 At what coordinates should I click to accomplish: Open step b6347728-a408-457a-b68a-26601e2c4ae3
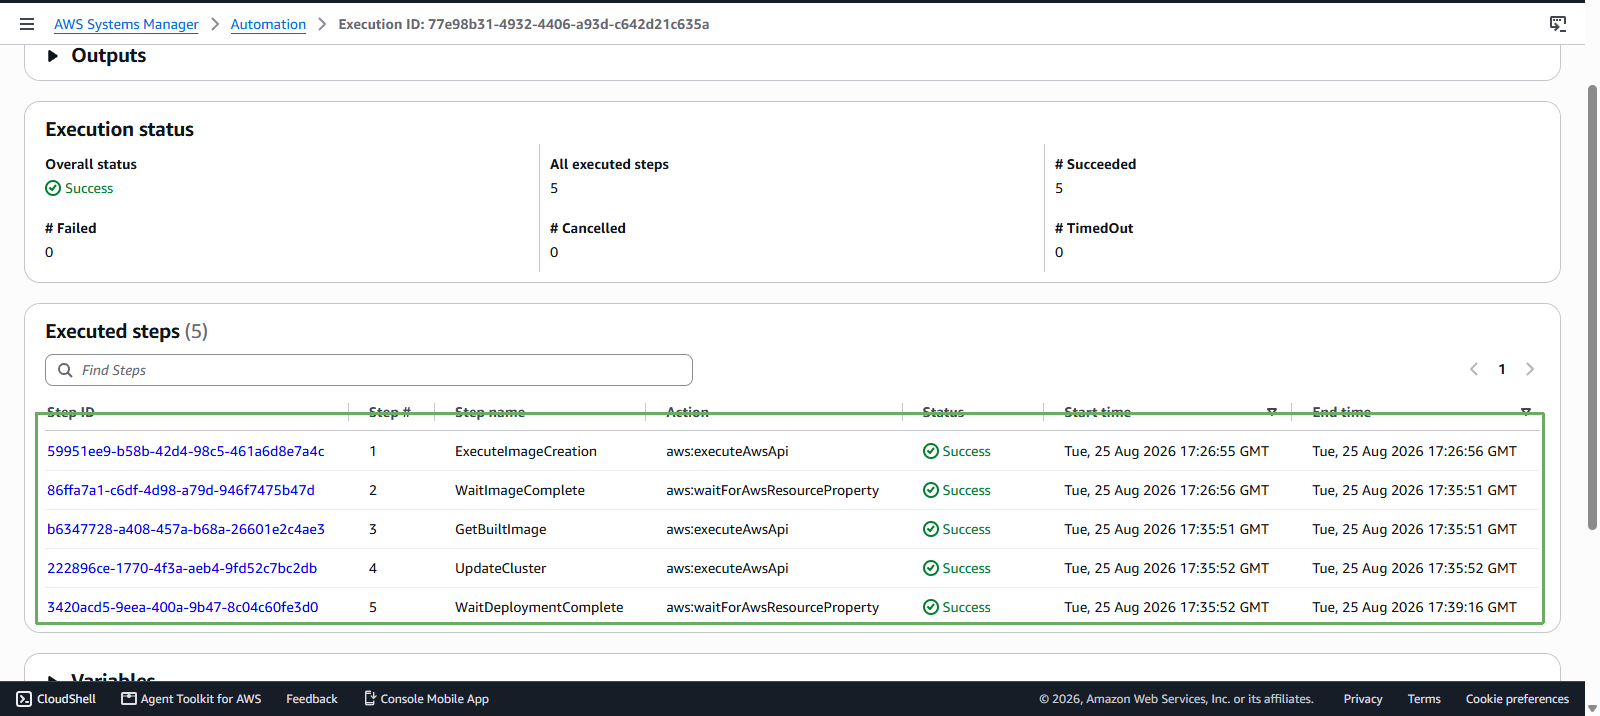pos(186,529)
